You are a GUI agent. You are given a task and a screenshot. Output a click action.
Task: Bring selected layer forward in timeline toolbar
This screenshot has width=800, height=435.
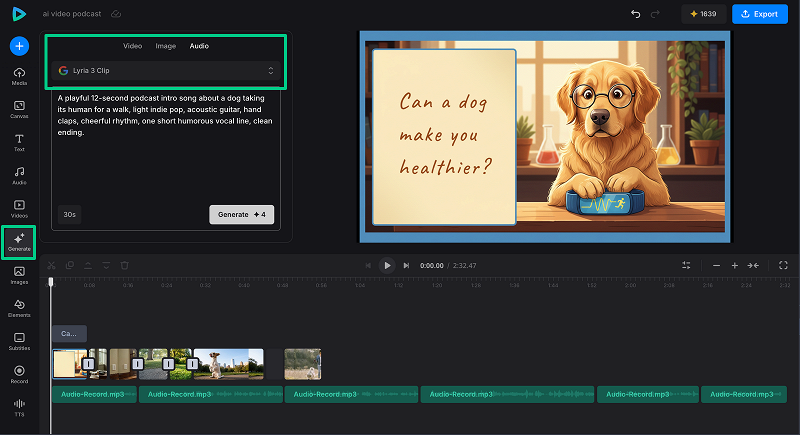[x=88, y=265]
